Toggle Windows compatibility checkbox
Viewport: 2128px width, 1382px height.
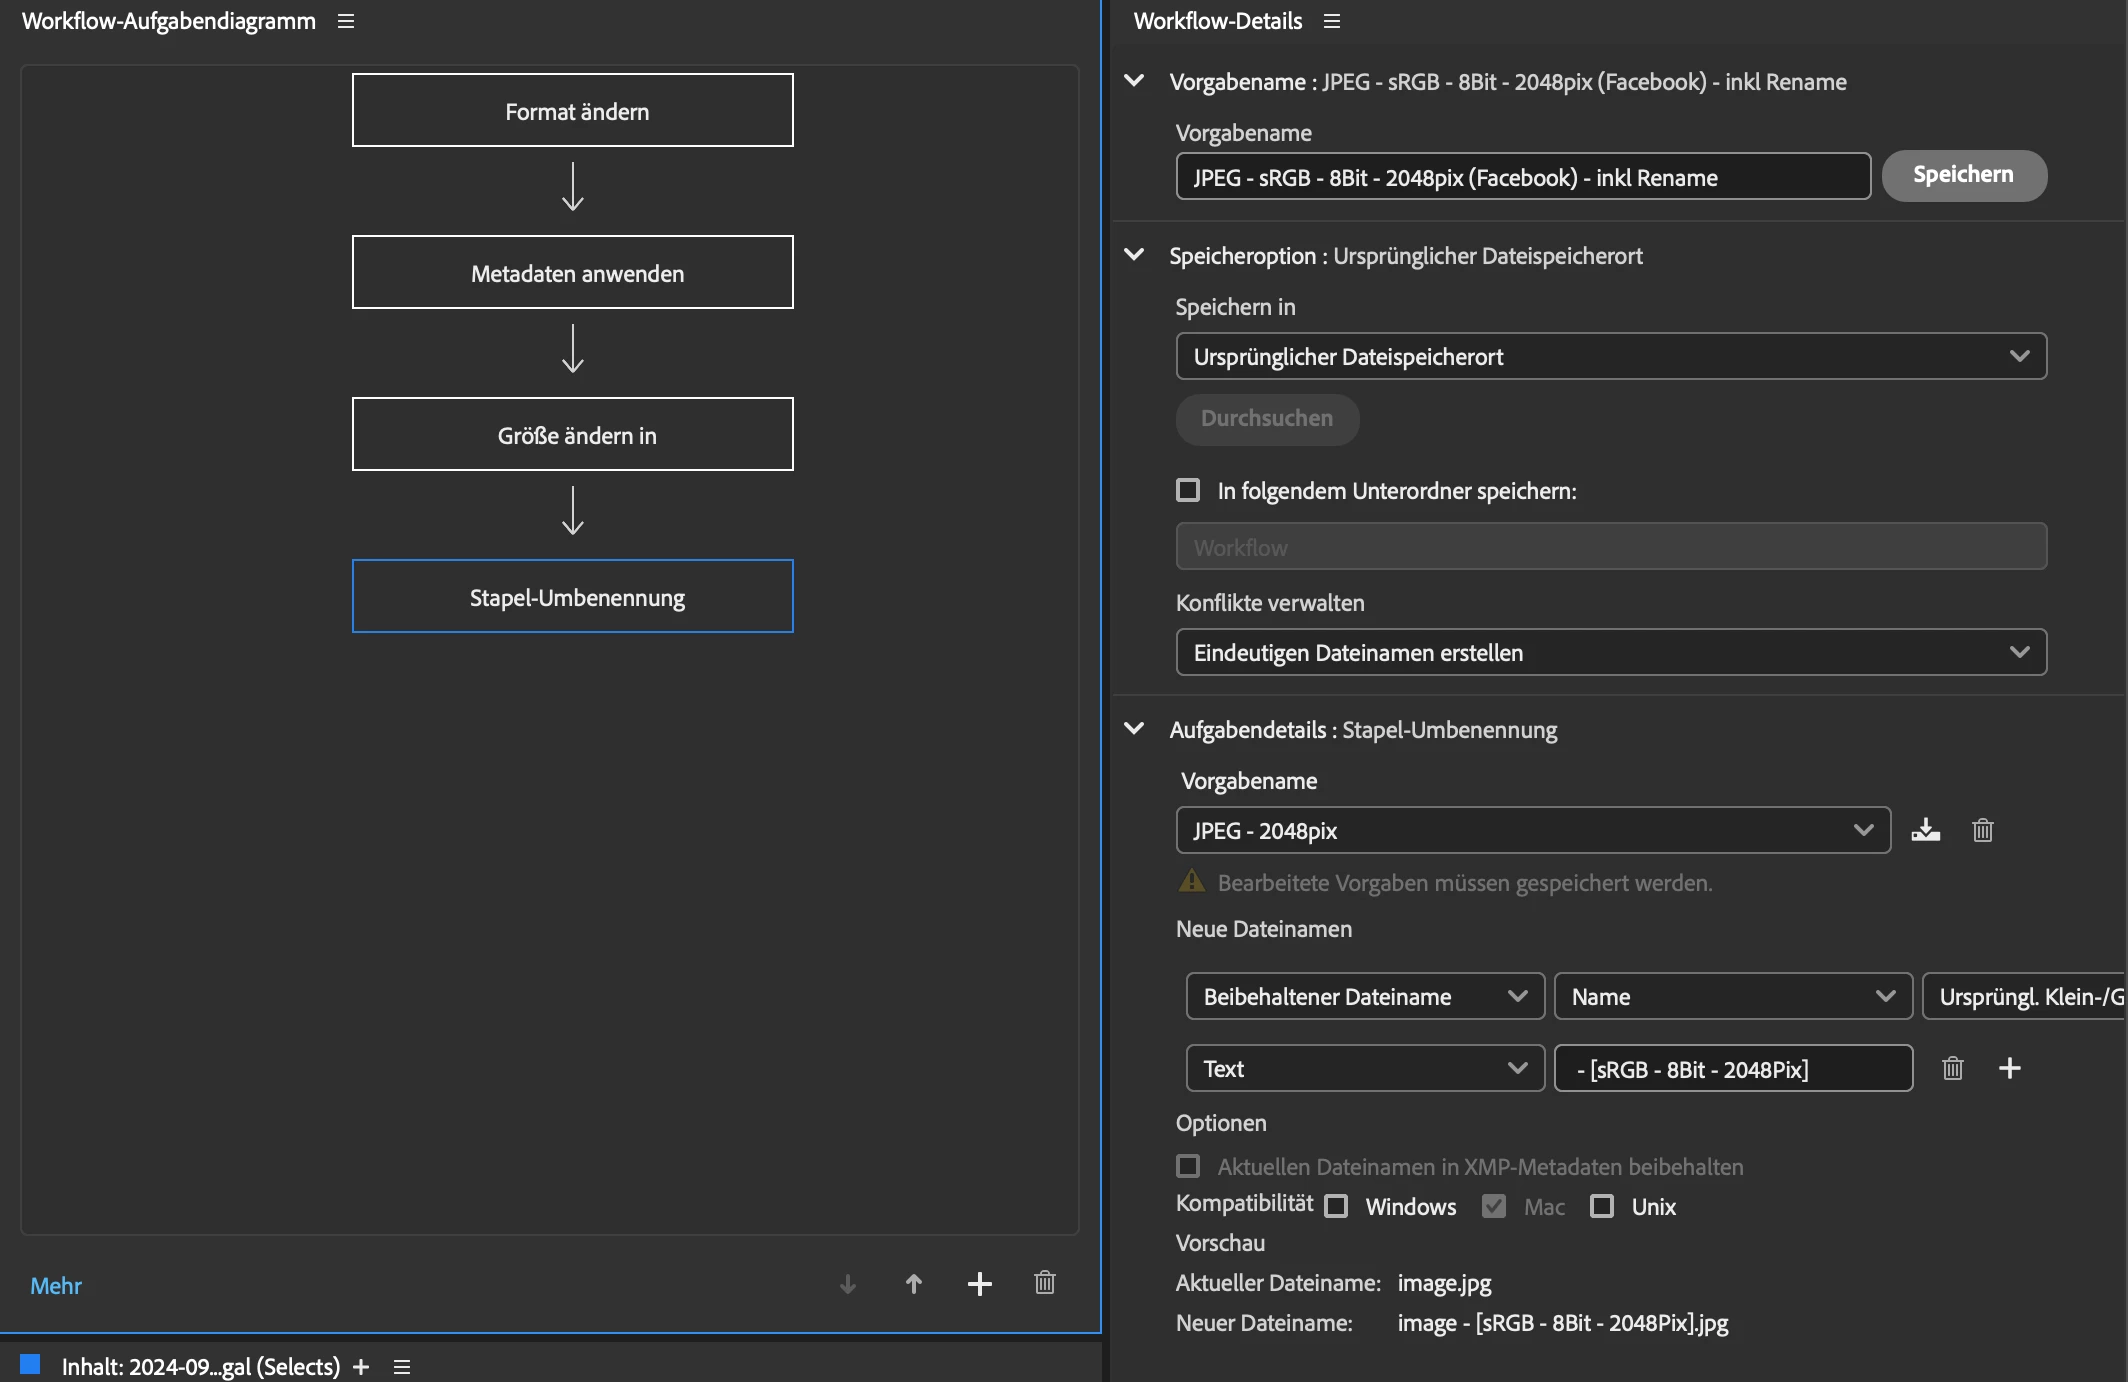pos(1336,1206)
